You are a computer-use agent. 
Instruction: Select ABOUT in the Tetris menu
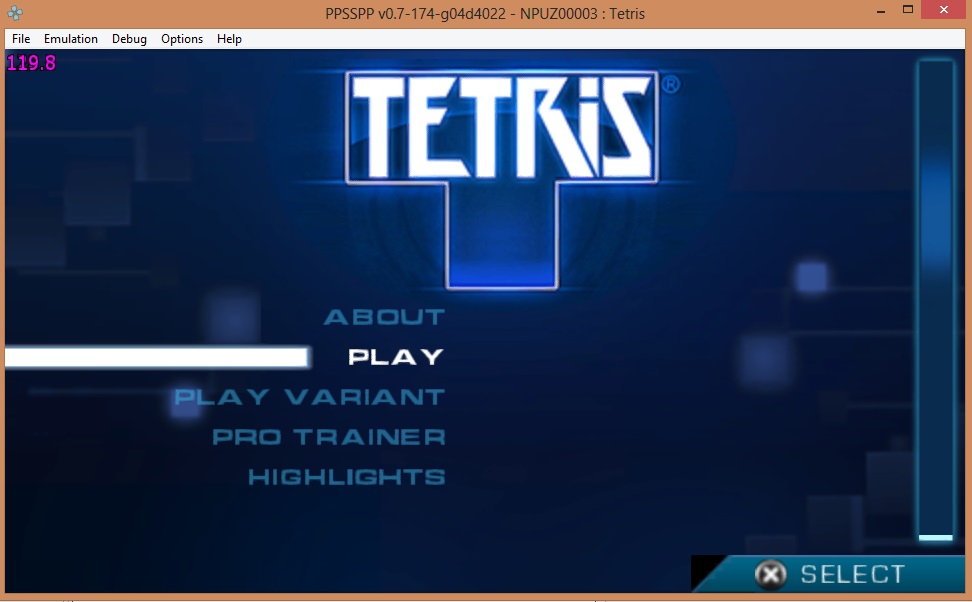(x=384, y=317)
